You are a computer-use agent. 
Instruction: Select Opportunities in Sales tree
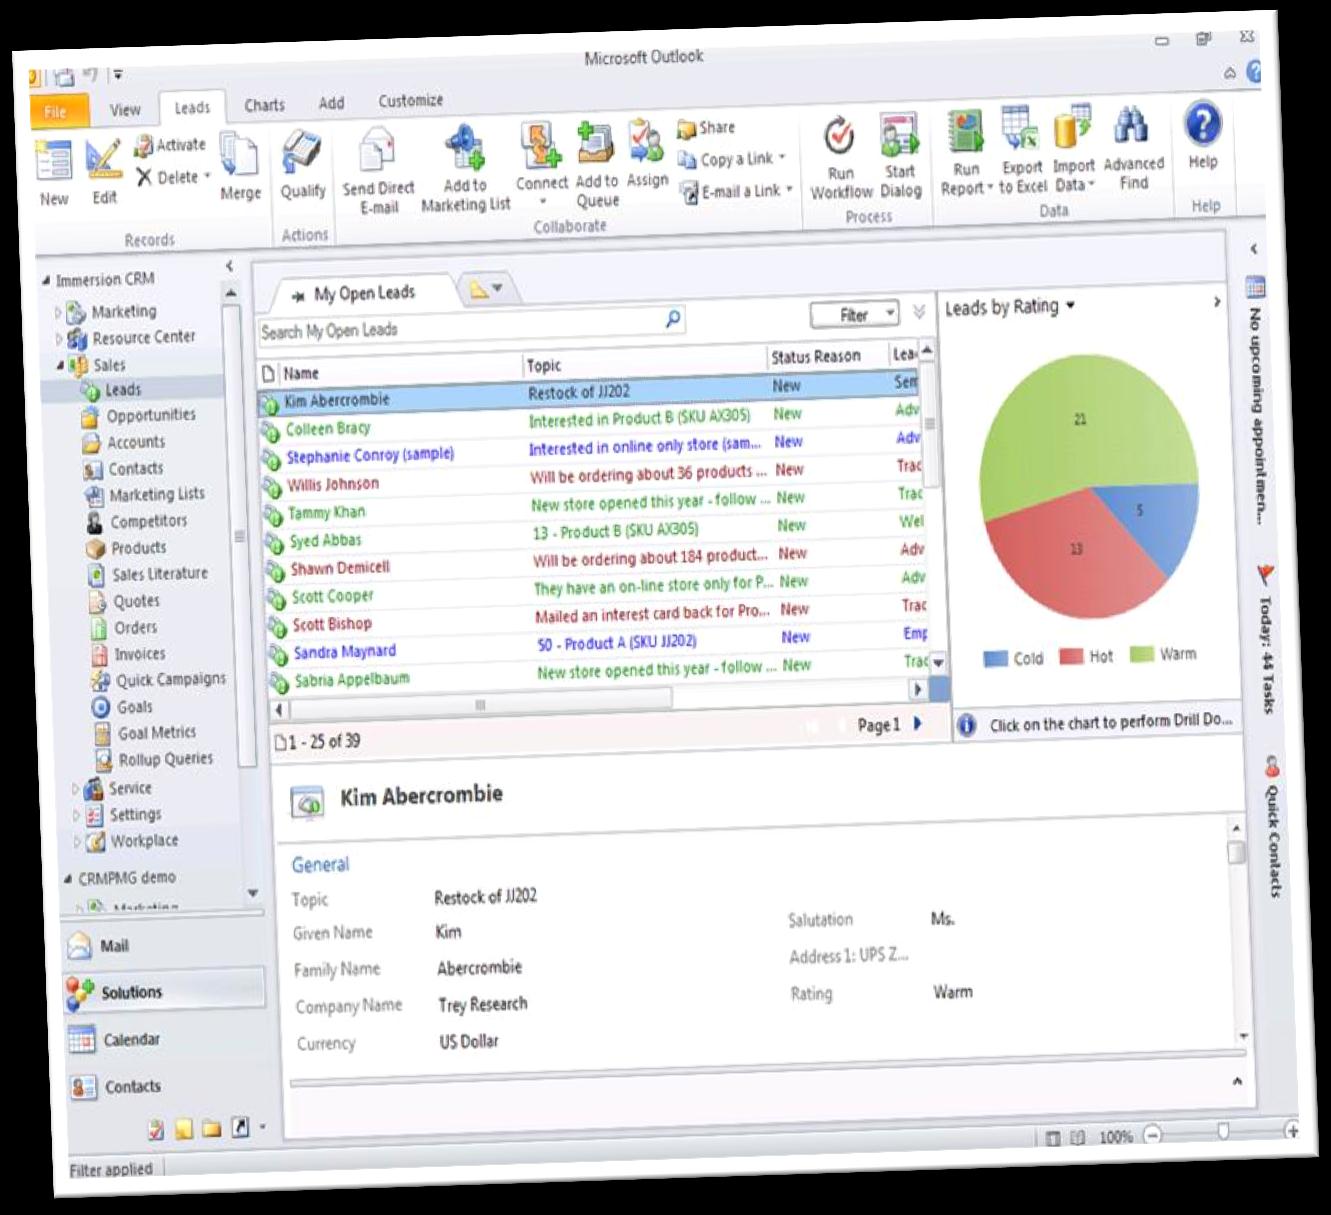[x=151, y=415]
